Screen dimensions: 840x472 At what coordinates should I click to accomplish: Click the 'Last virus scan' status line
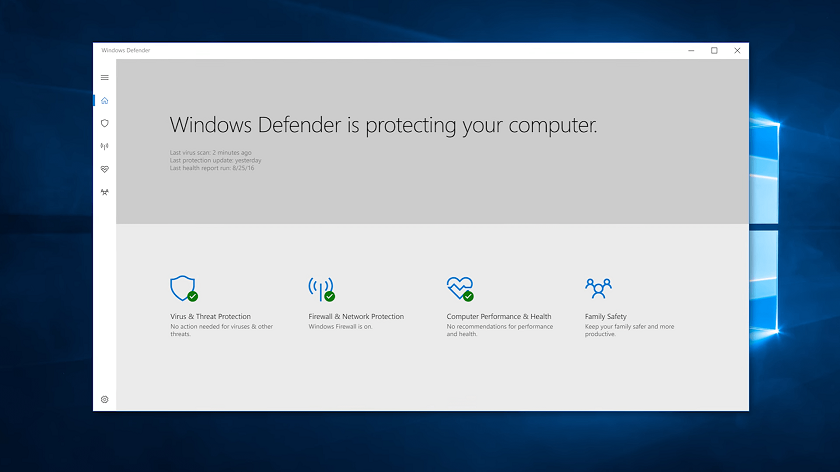coord(211,153)
